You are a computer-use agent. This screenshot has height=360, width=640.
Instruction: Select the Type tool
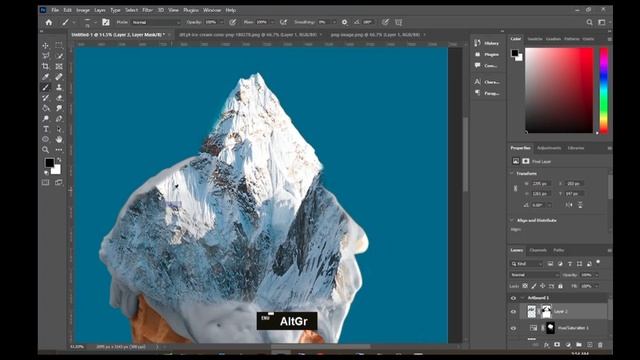[45, 129]
